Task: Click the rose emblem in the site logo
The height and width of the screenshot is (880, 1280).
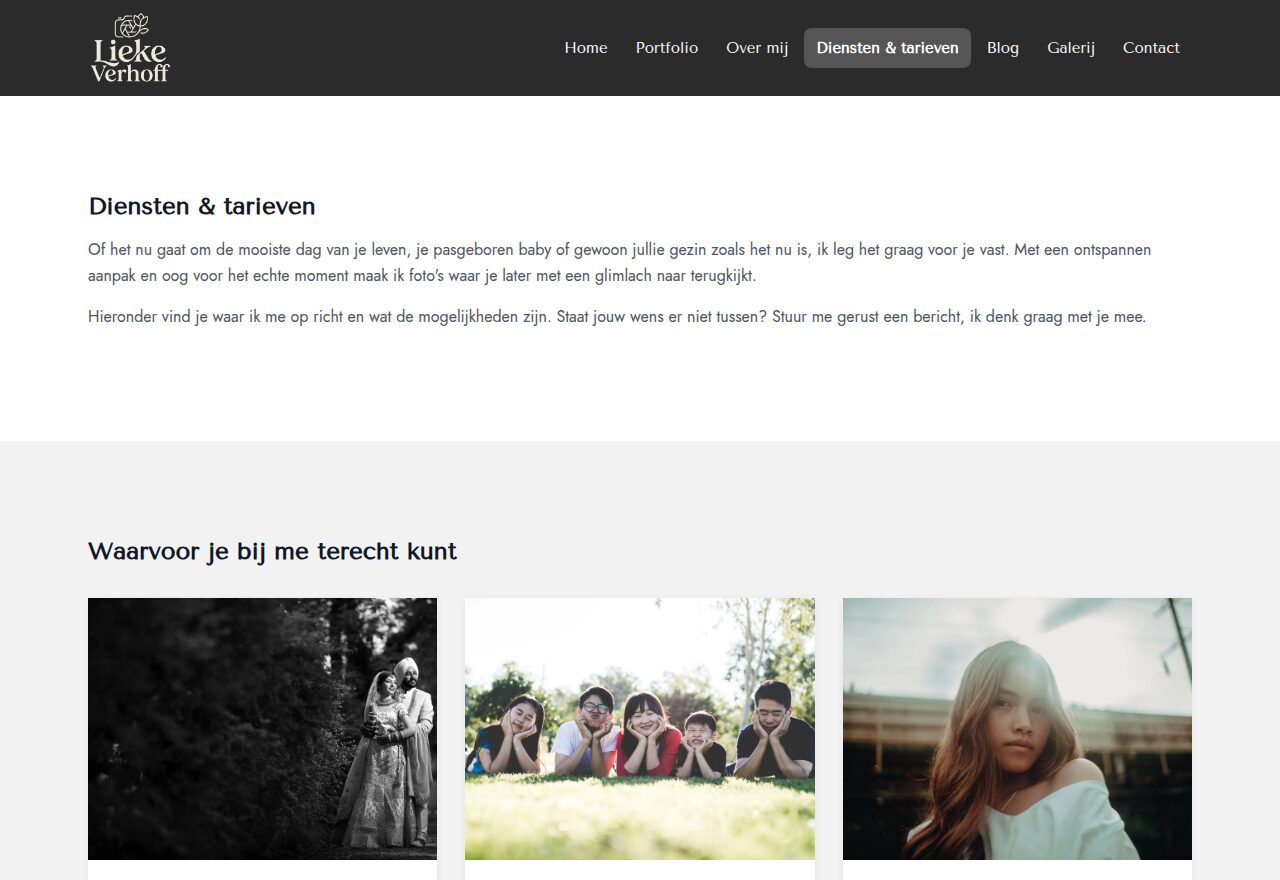Action: click(132, 26)
